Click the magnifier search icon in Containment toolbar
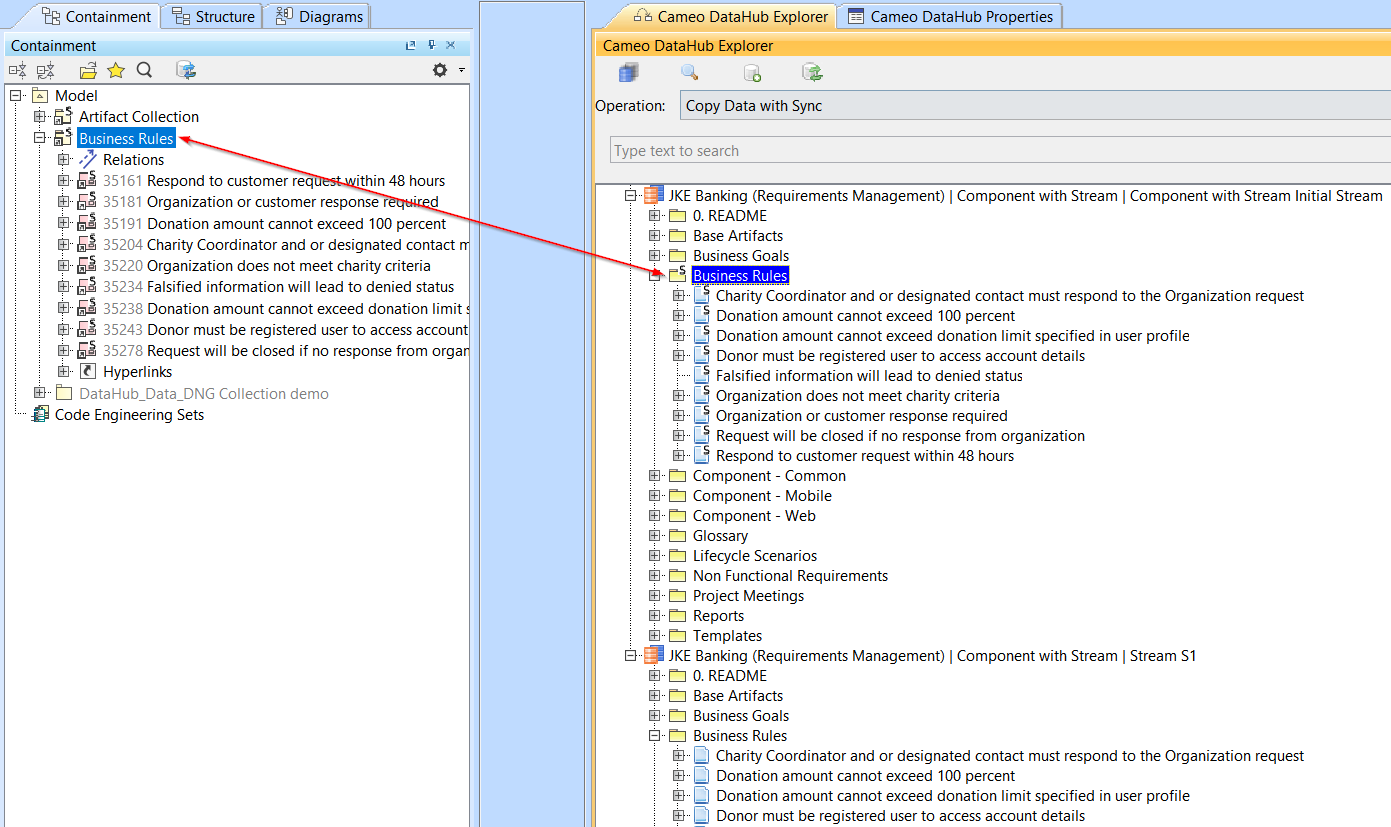This screenshot has width=1391, height=827. pyautogui.click(x=144, y=70)
